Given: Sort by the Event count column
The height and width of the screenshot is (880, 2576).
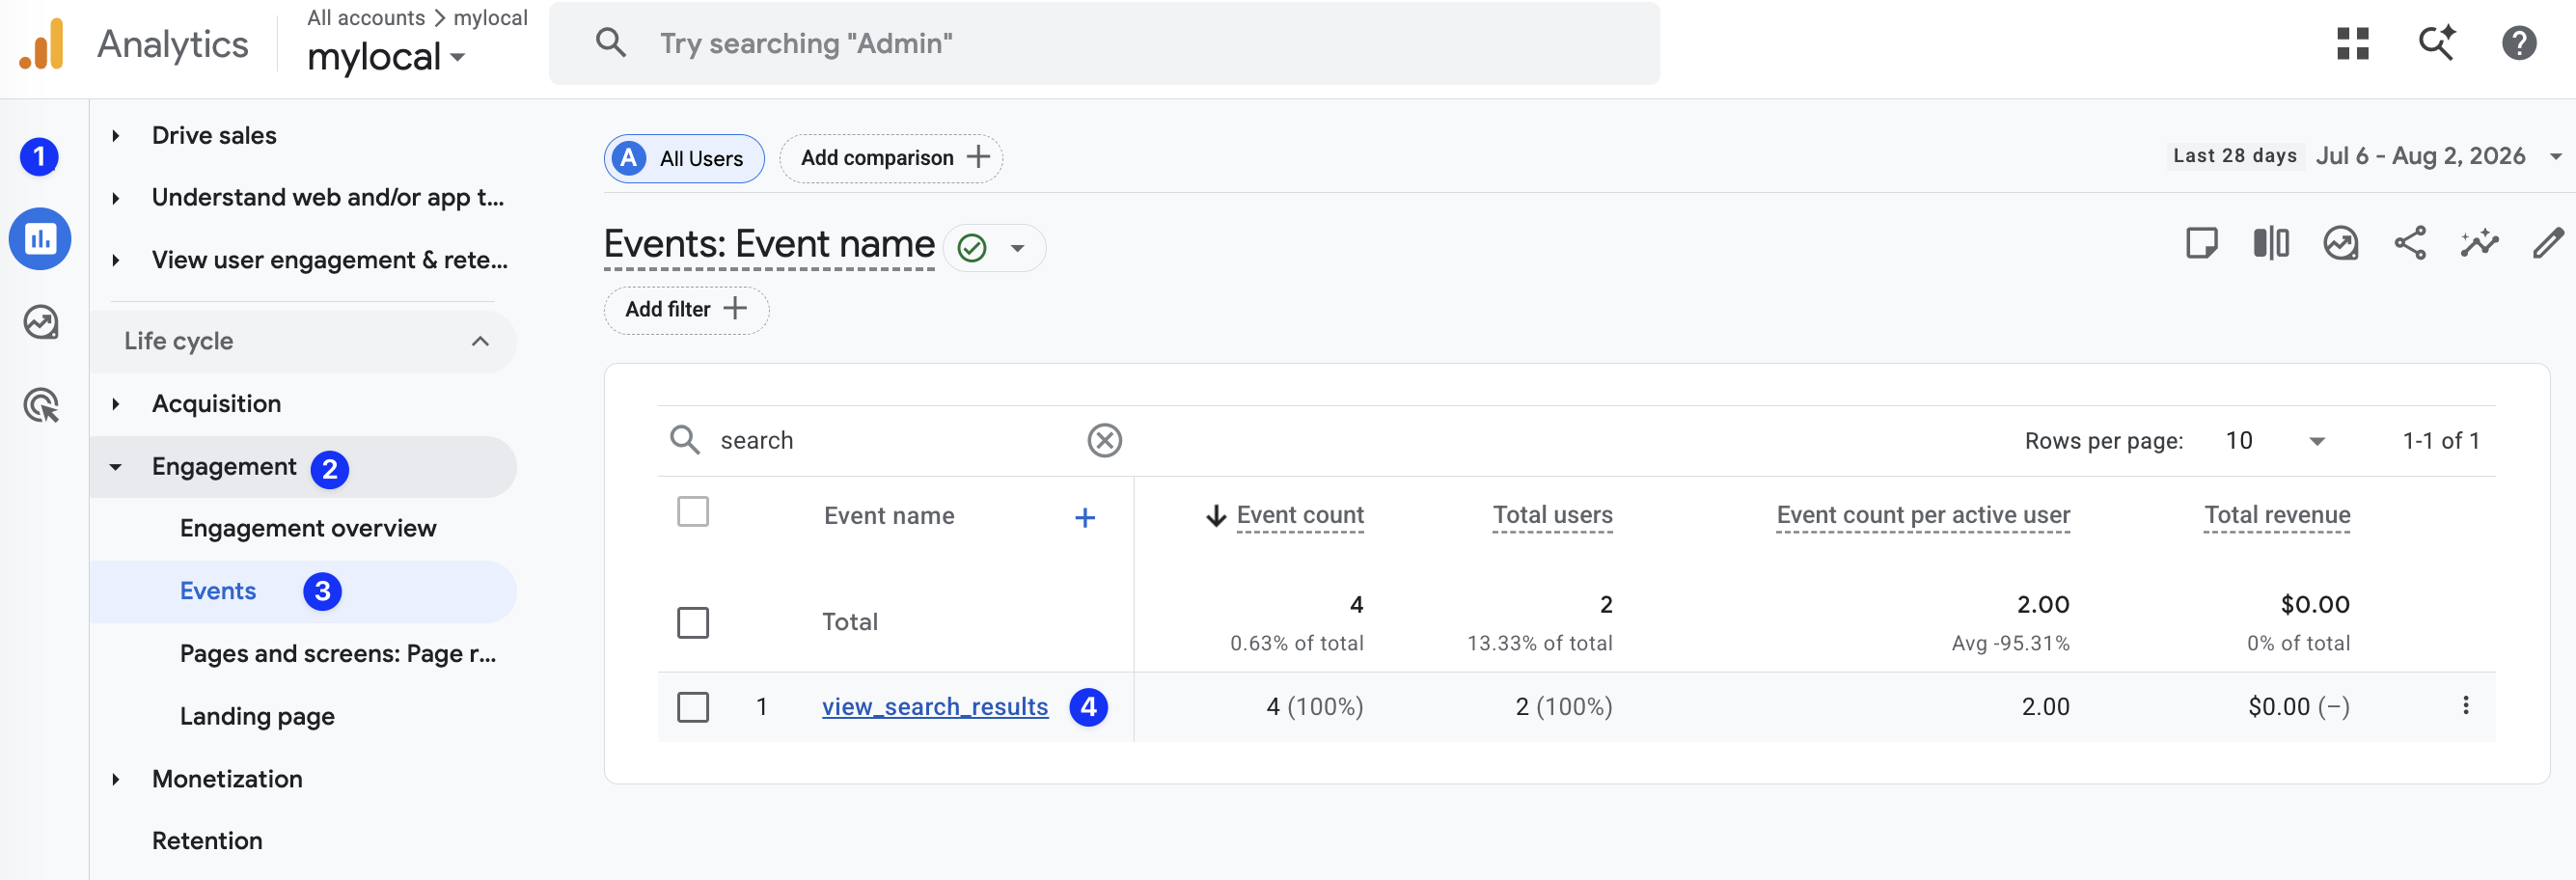Looking at the screenshot, I should [x=1300, y=515].
